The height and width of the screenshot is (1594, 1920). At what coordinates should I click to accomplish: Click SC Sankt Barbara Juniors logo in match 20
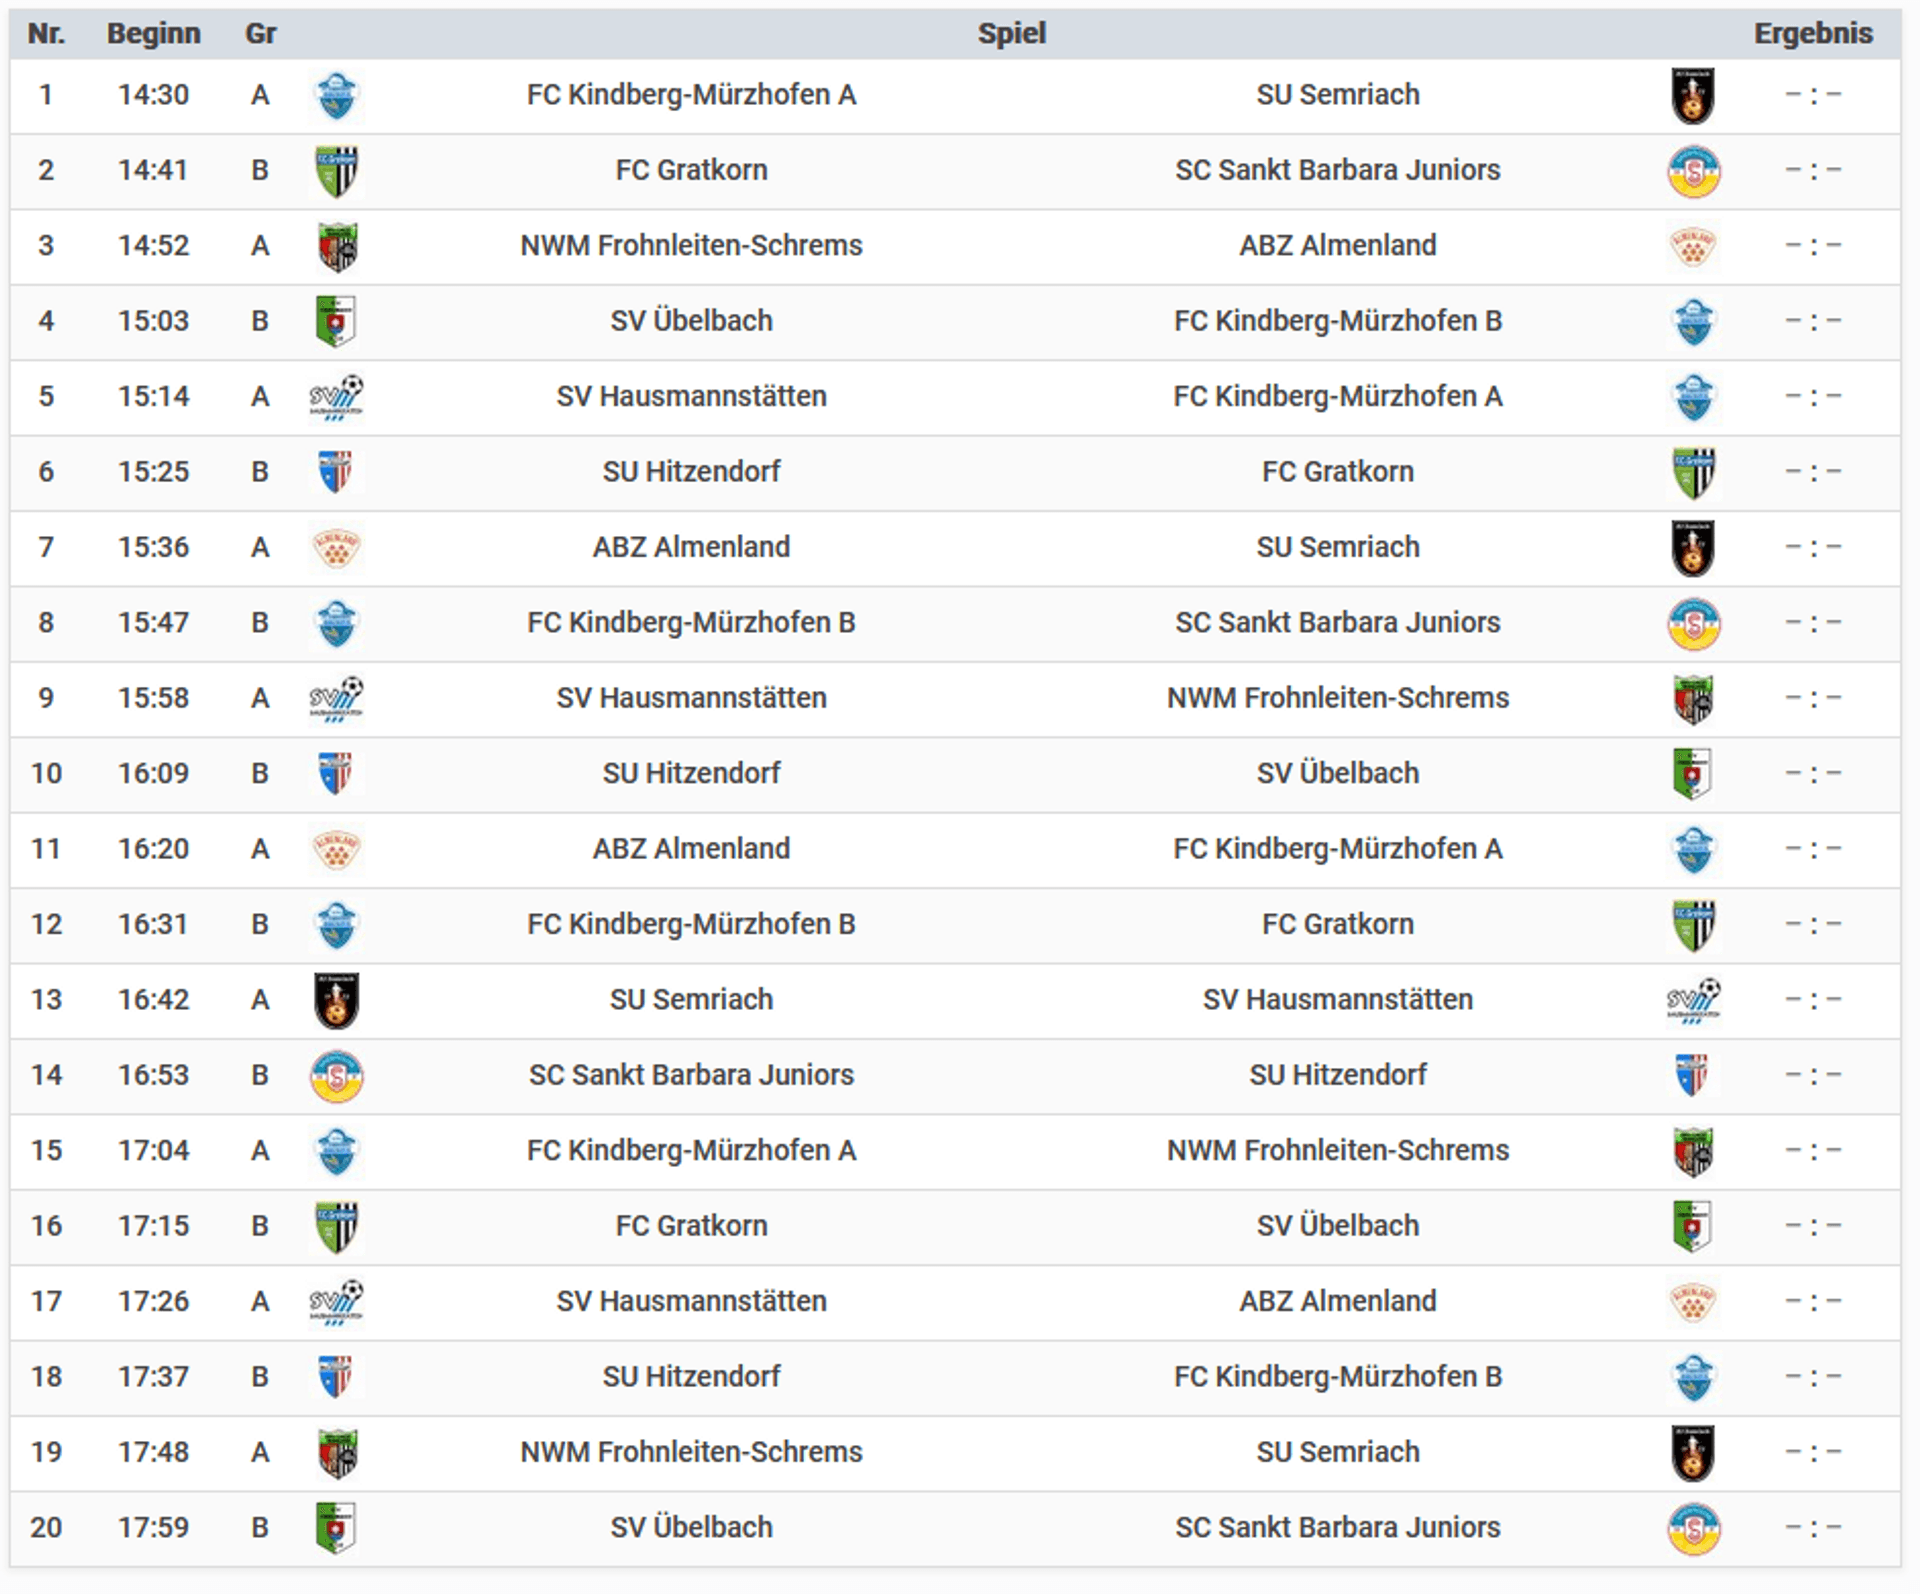click(x=1693, y=1528)
